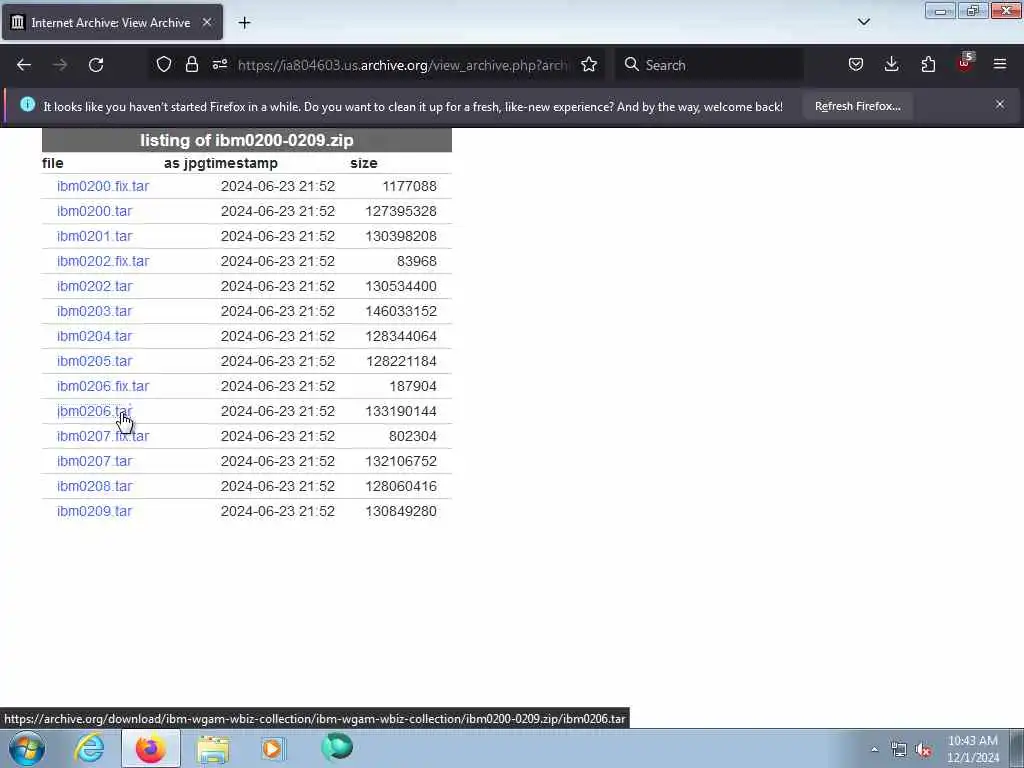Open ibm0205.tar link
The height and width of the screenshot is (768, 1024).
(95, 361)
